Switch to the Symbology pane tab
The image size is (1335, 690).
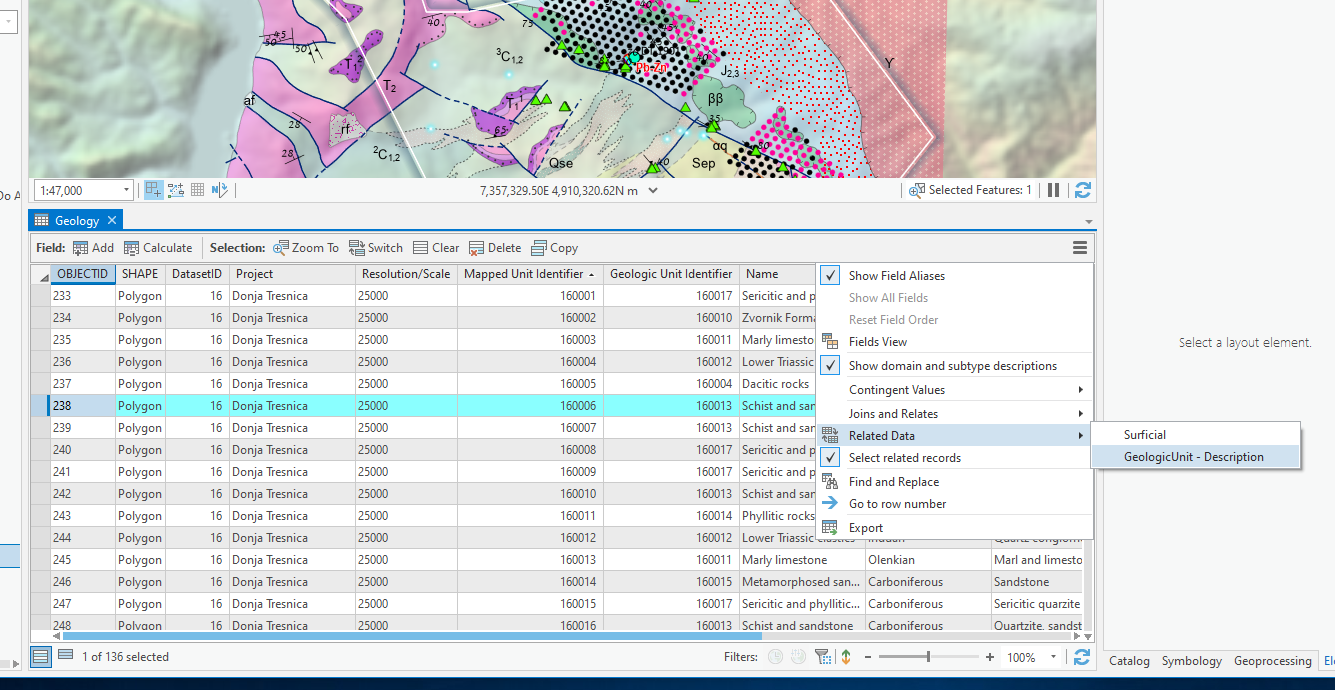click(x=1191, y=661)
